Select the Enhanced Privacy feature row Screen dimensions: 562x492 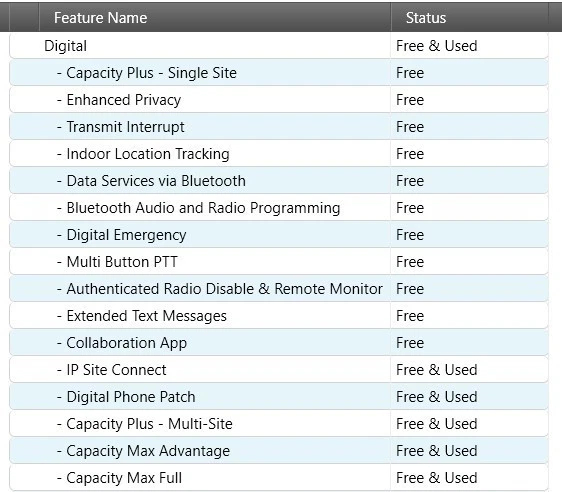click(279, 100)
